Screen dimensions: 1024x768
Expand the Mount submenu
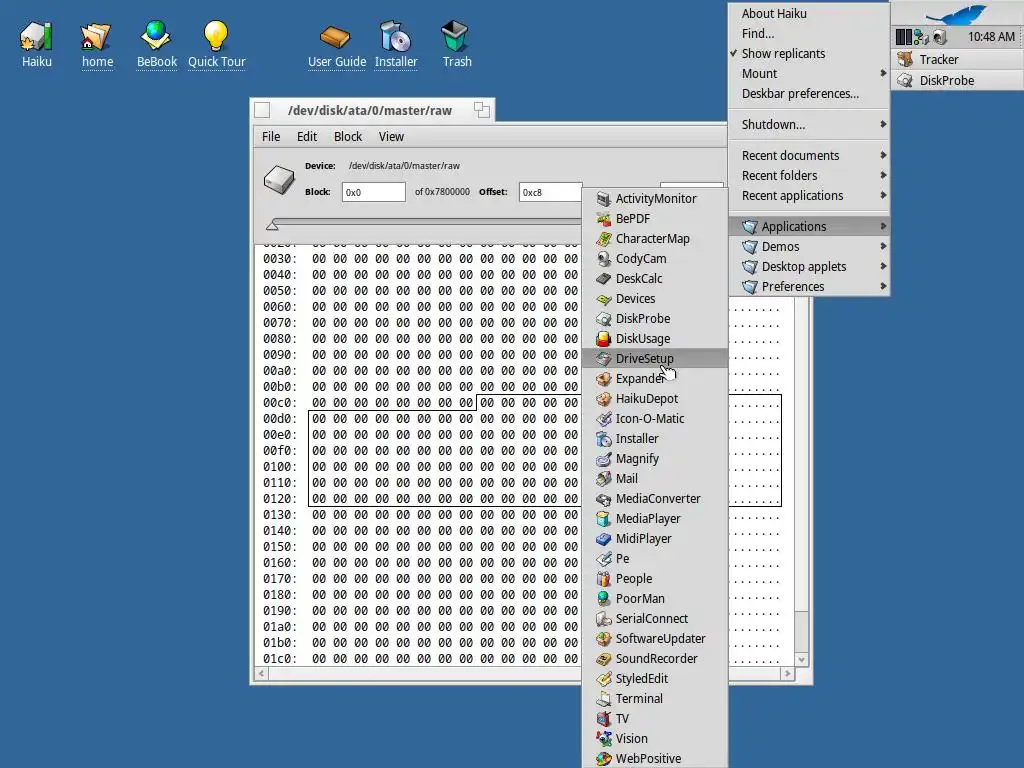[x=809, y=74]
